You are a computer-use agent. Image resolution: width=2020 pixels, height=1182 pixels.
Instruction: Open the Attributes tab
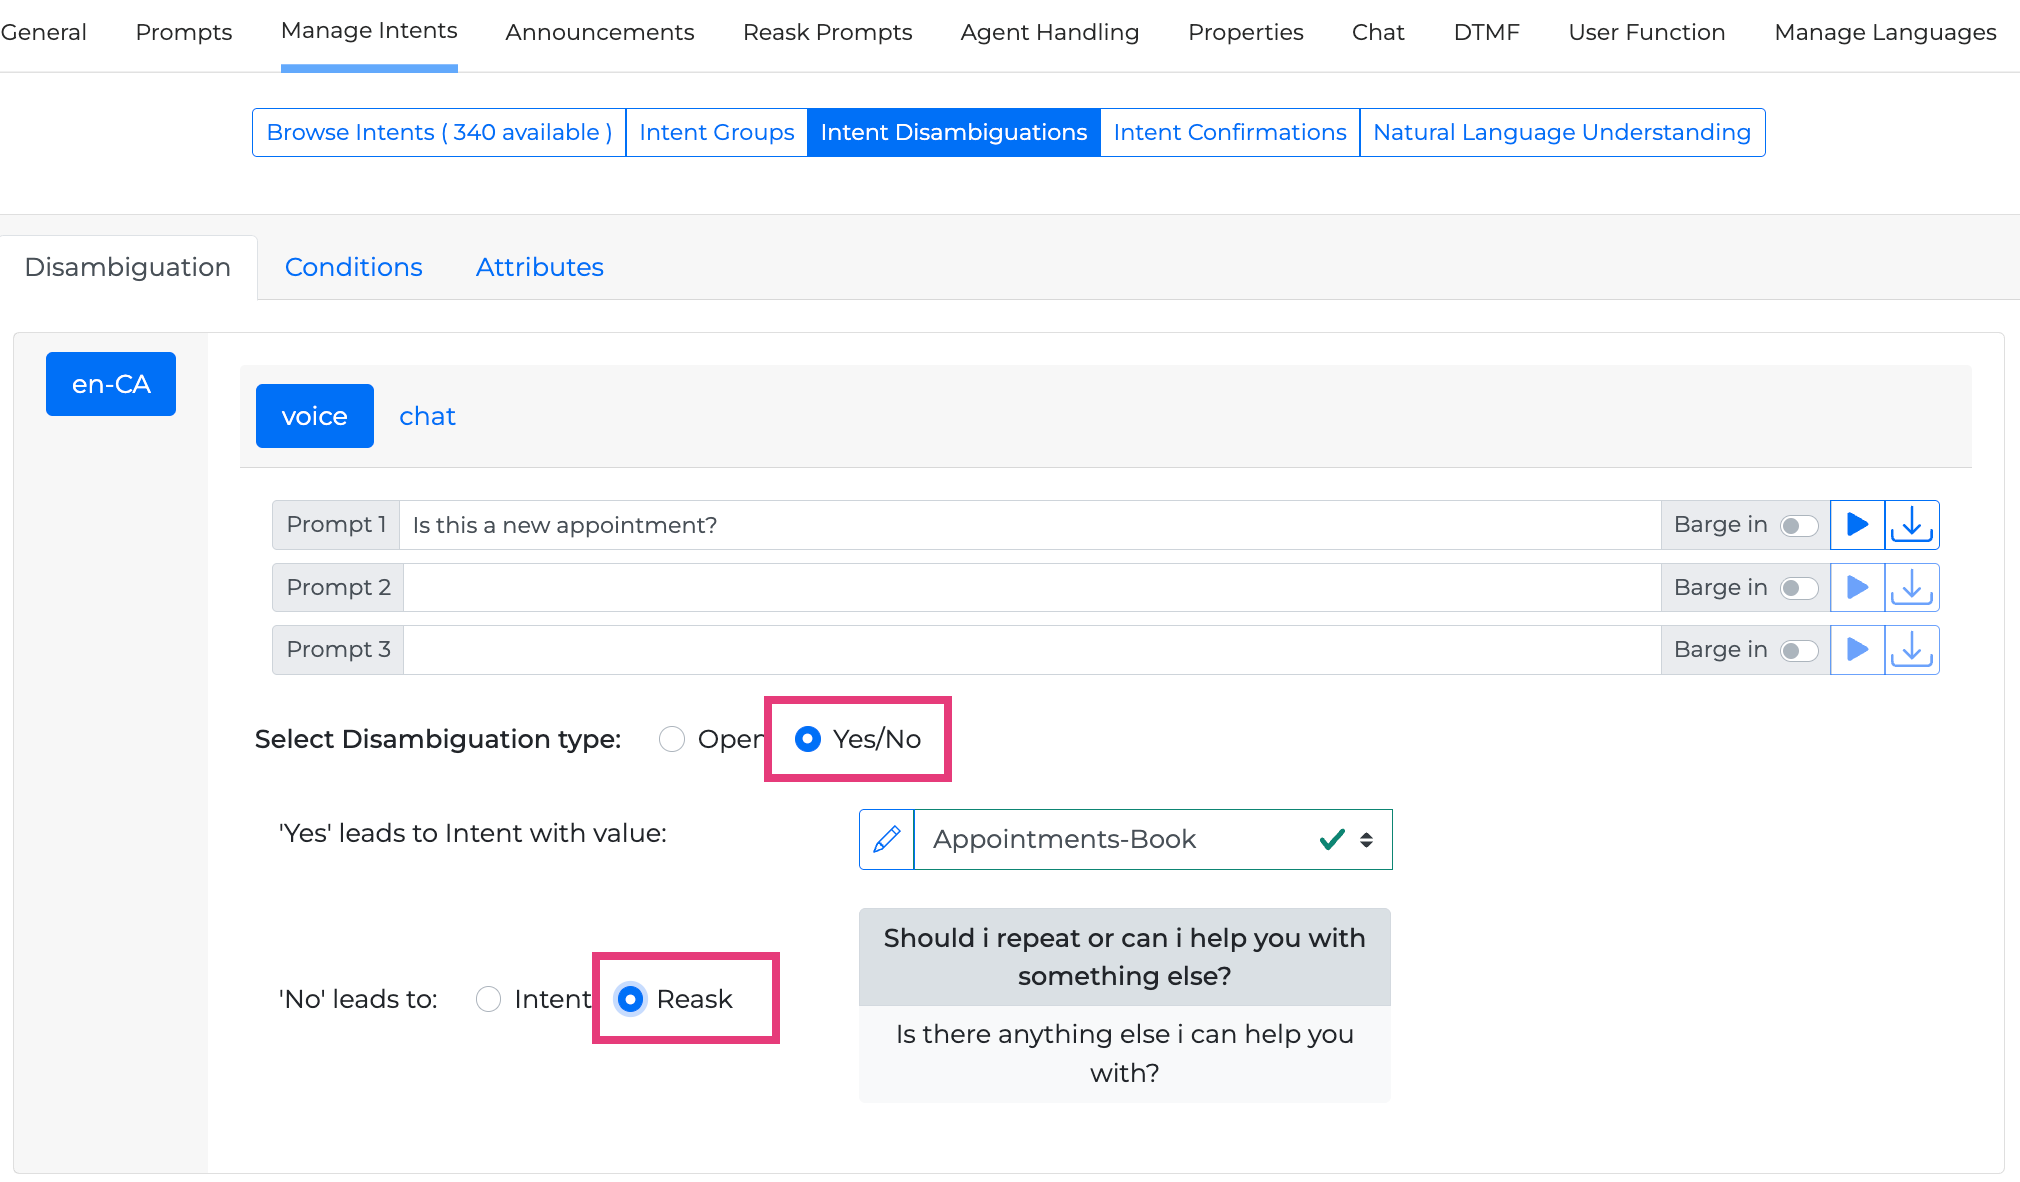(x=539, y=267)
